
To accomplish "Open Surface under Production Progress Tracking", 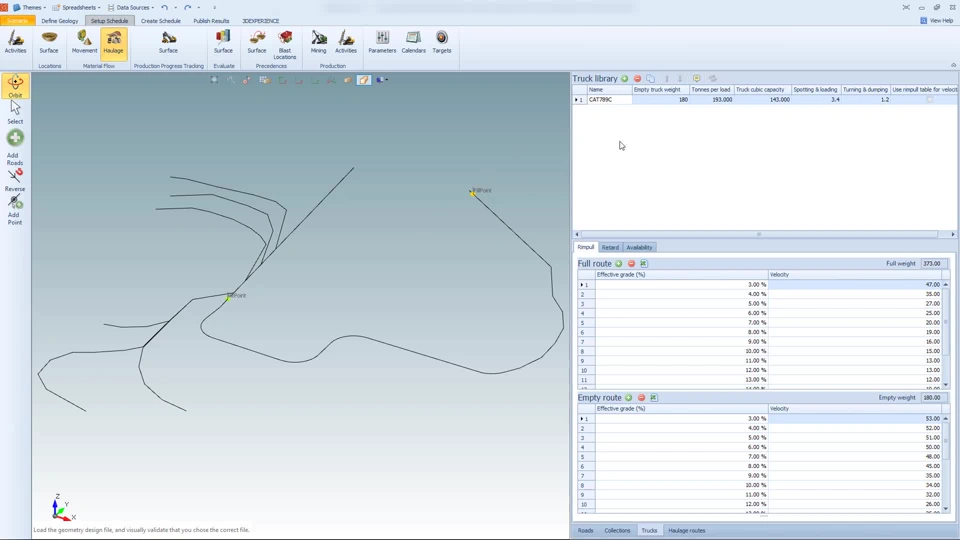I will [x=168, y=43].
